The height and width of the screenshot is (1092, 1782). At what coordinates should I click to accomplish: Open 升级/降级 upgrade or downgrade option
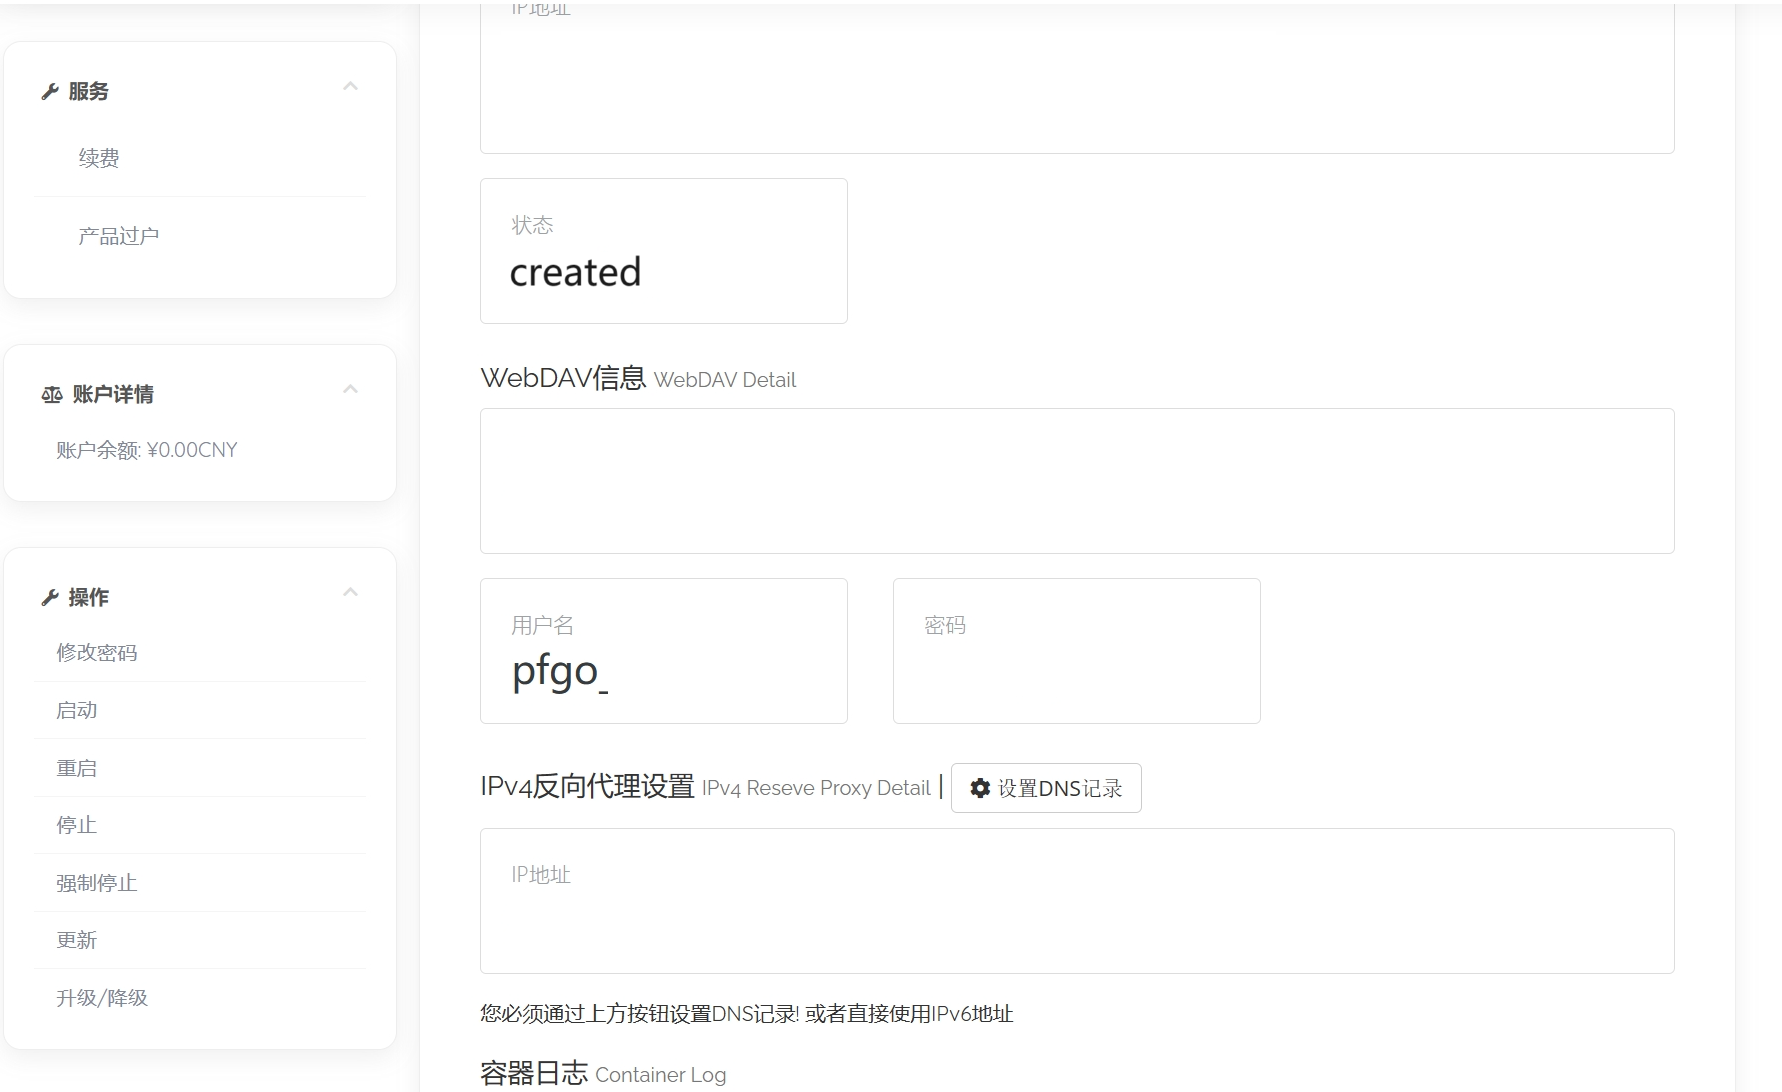[x=102, y=998]
